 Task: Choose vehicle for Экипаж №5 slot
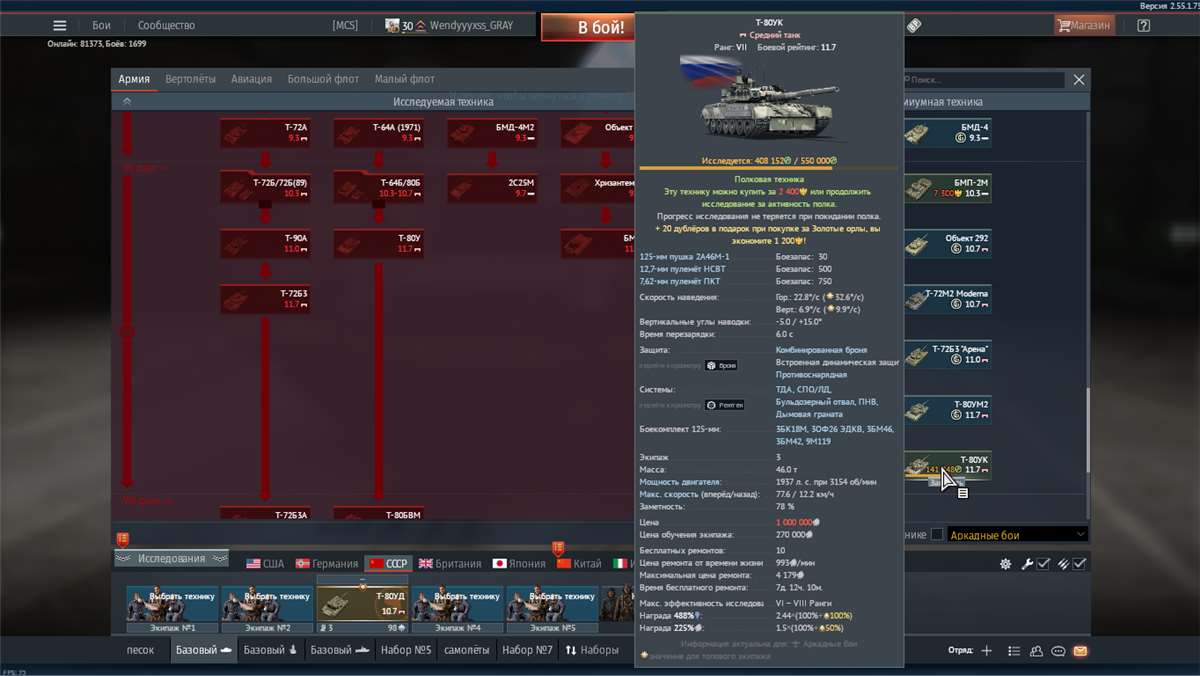point(553,609)
